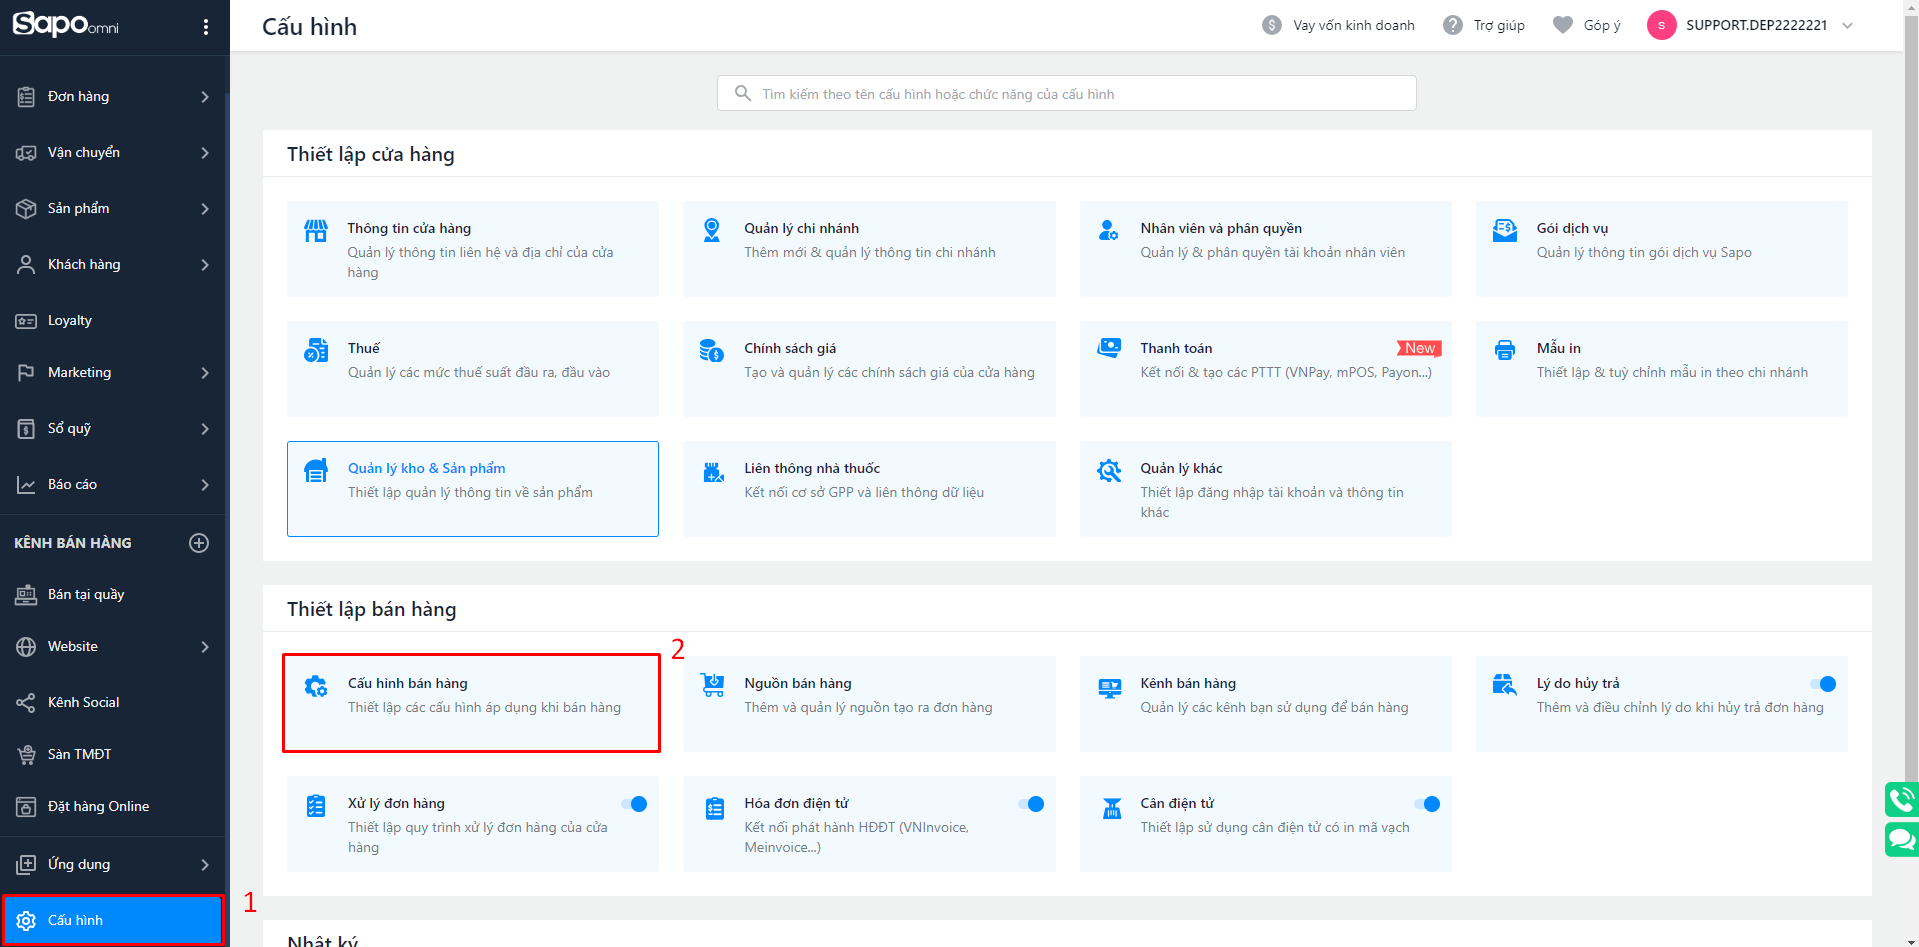Click the Thuế tax icon
This screenshot has height=947, width=1919.
(316, 350)
